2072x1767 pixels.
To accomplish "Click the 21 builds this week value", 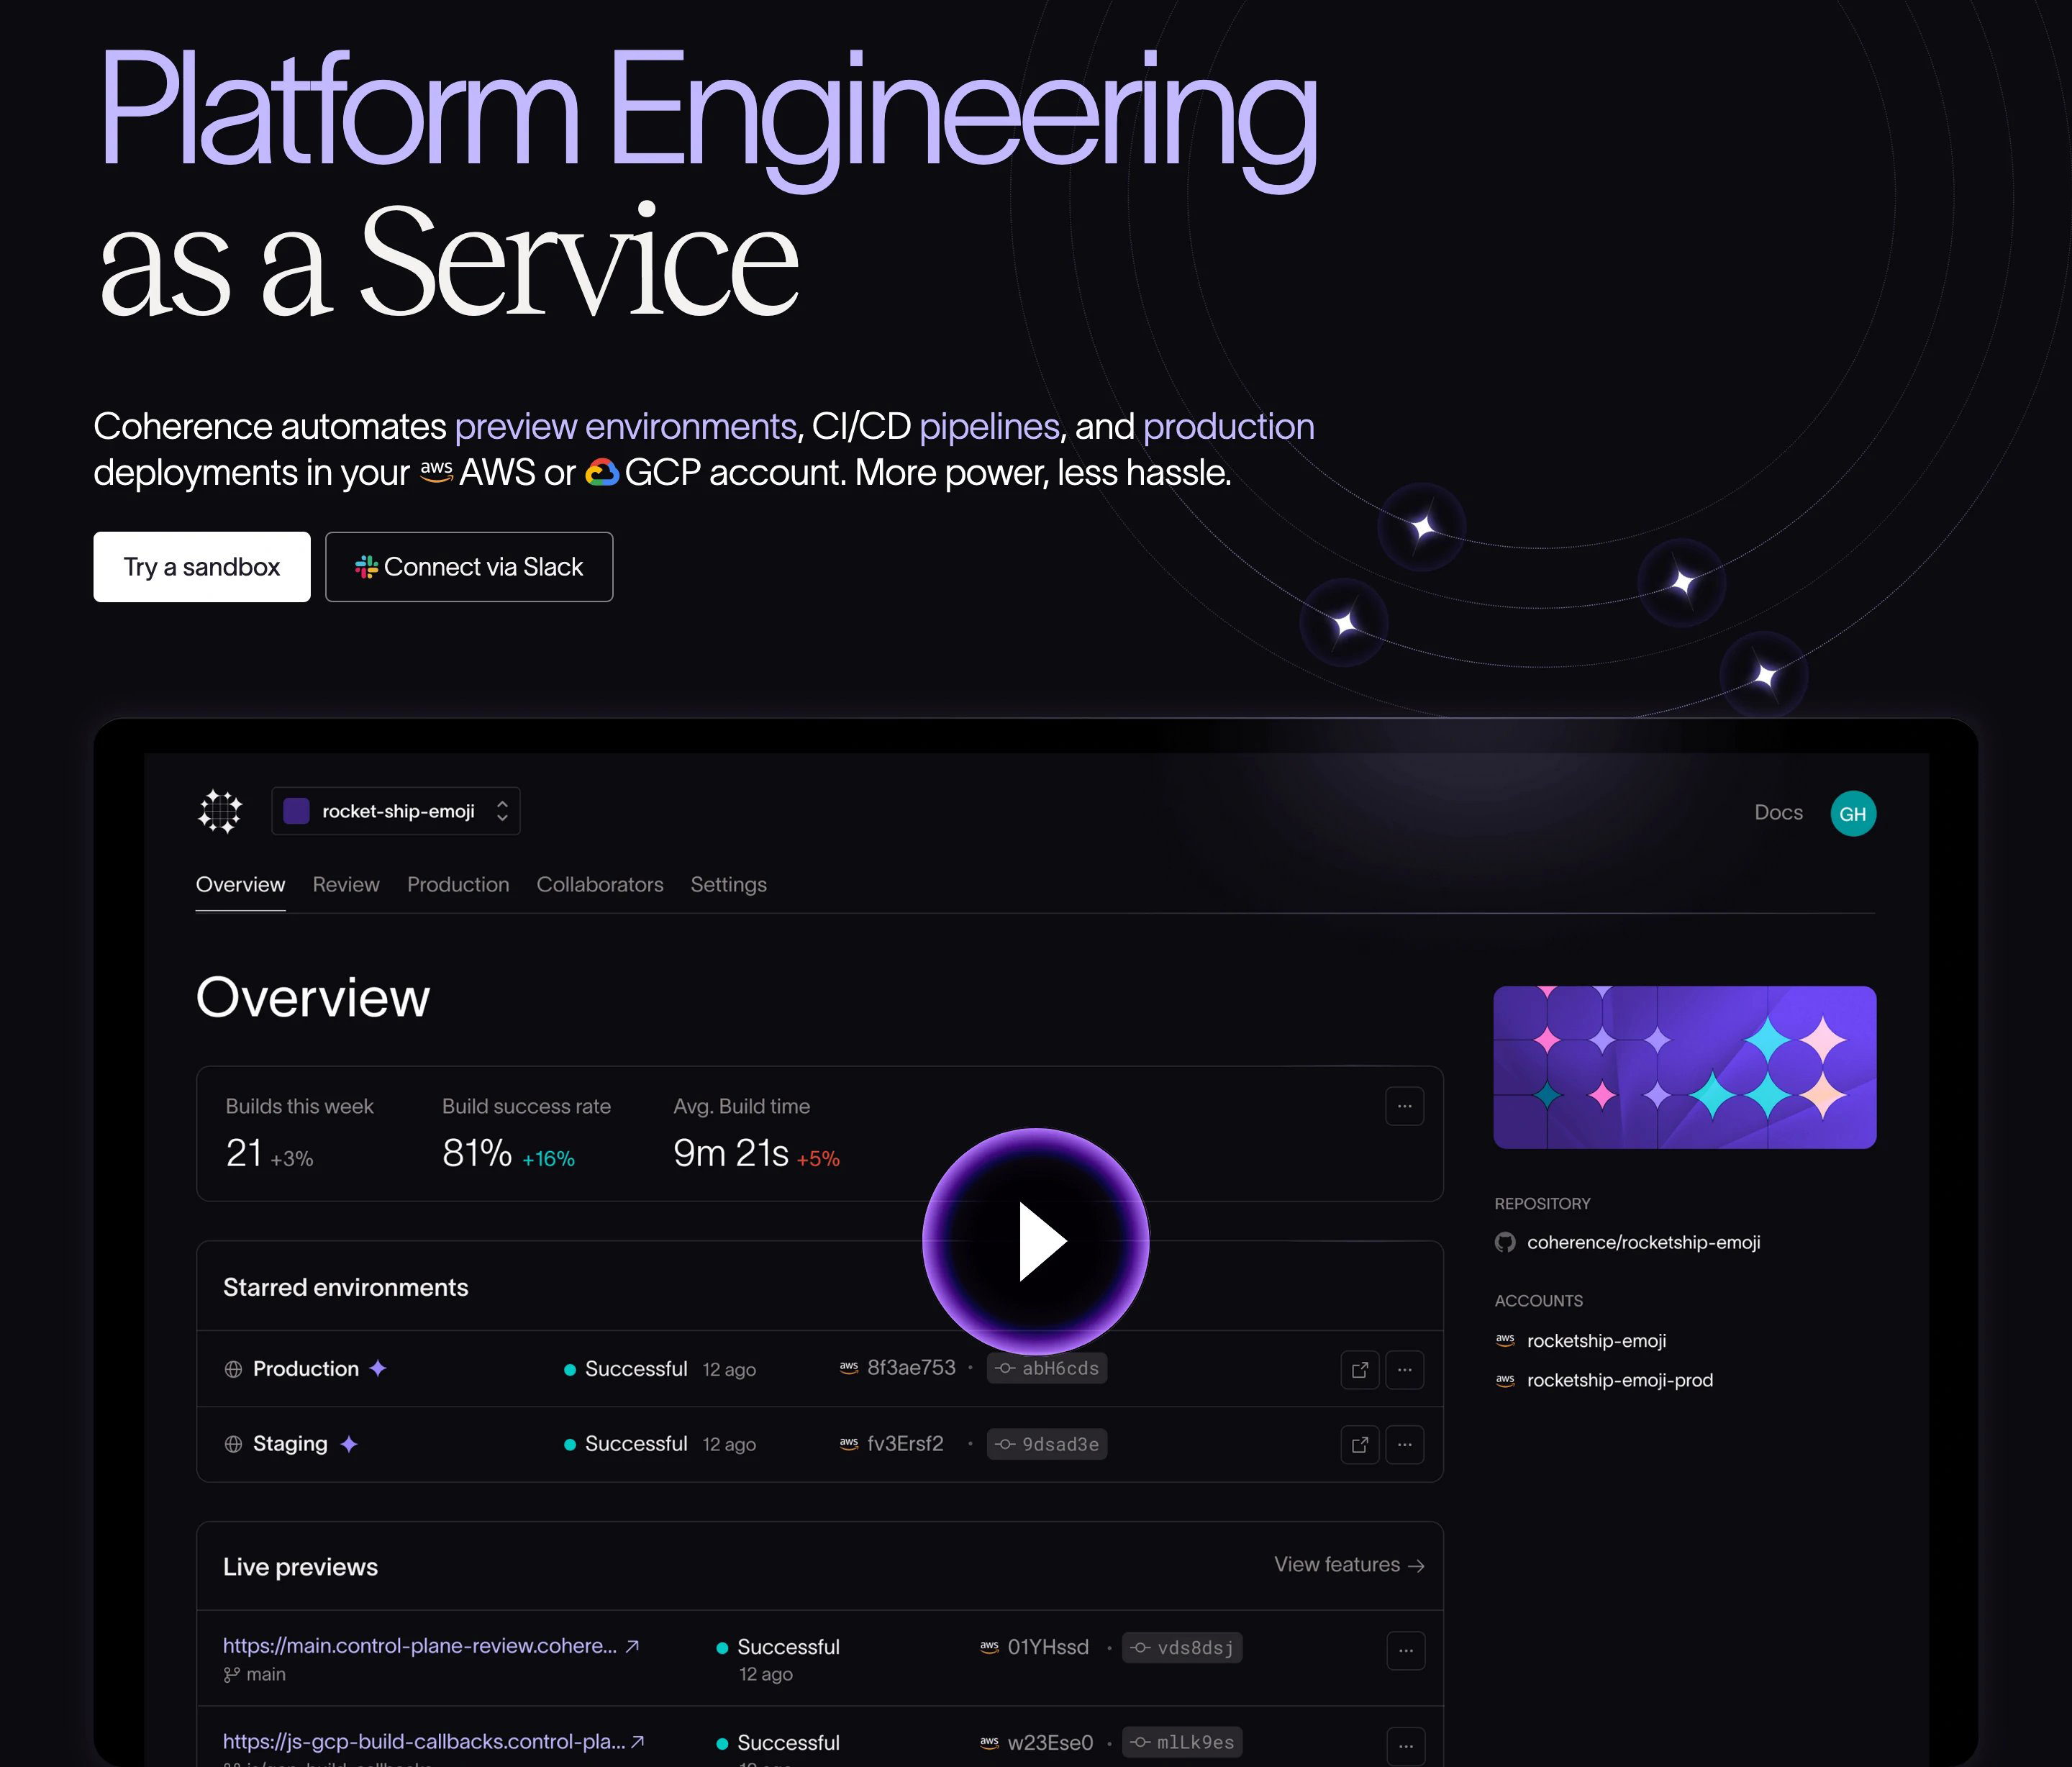I will pyautogui.click(x=244, y=1154).
